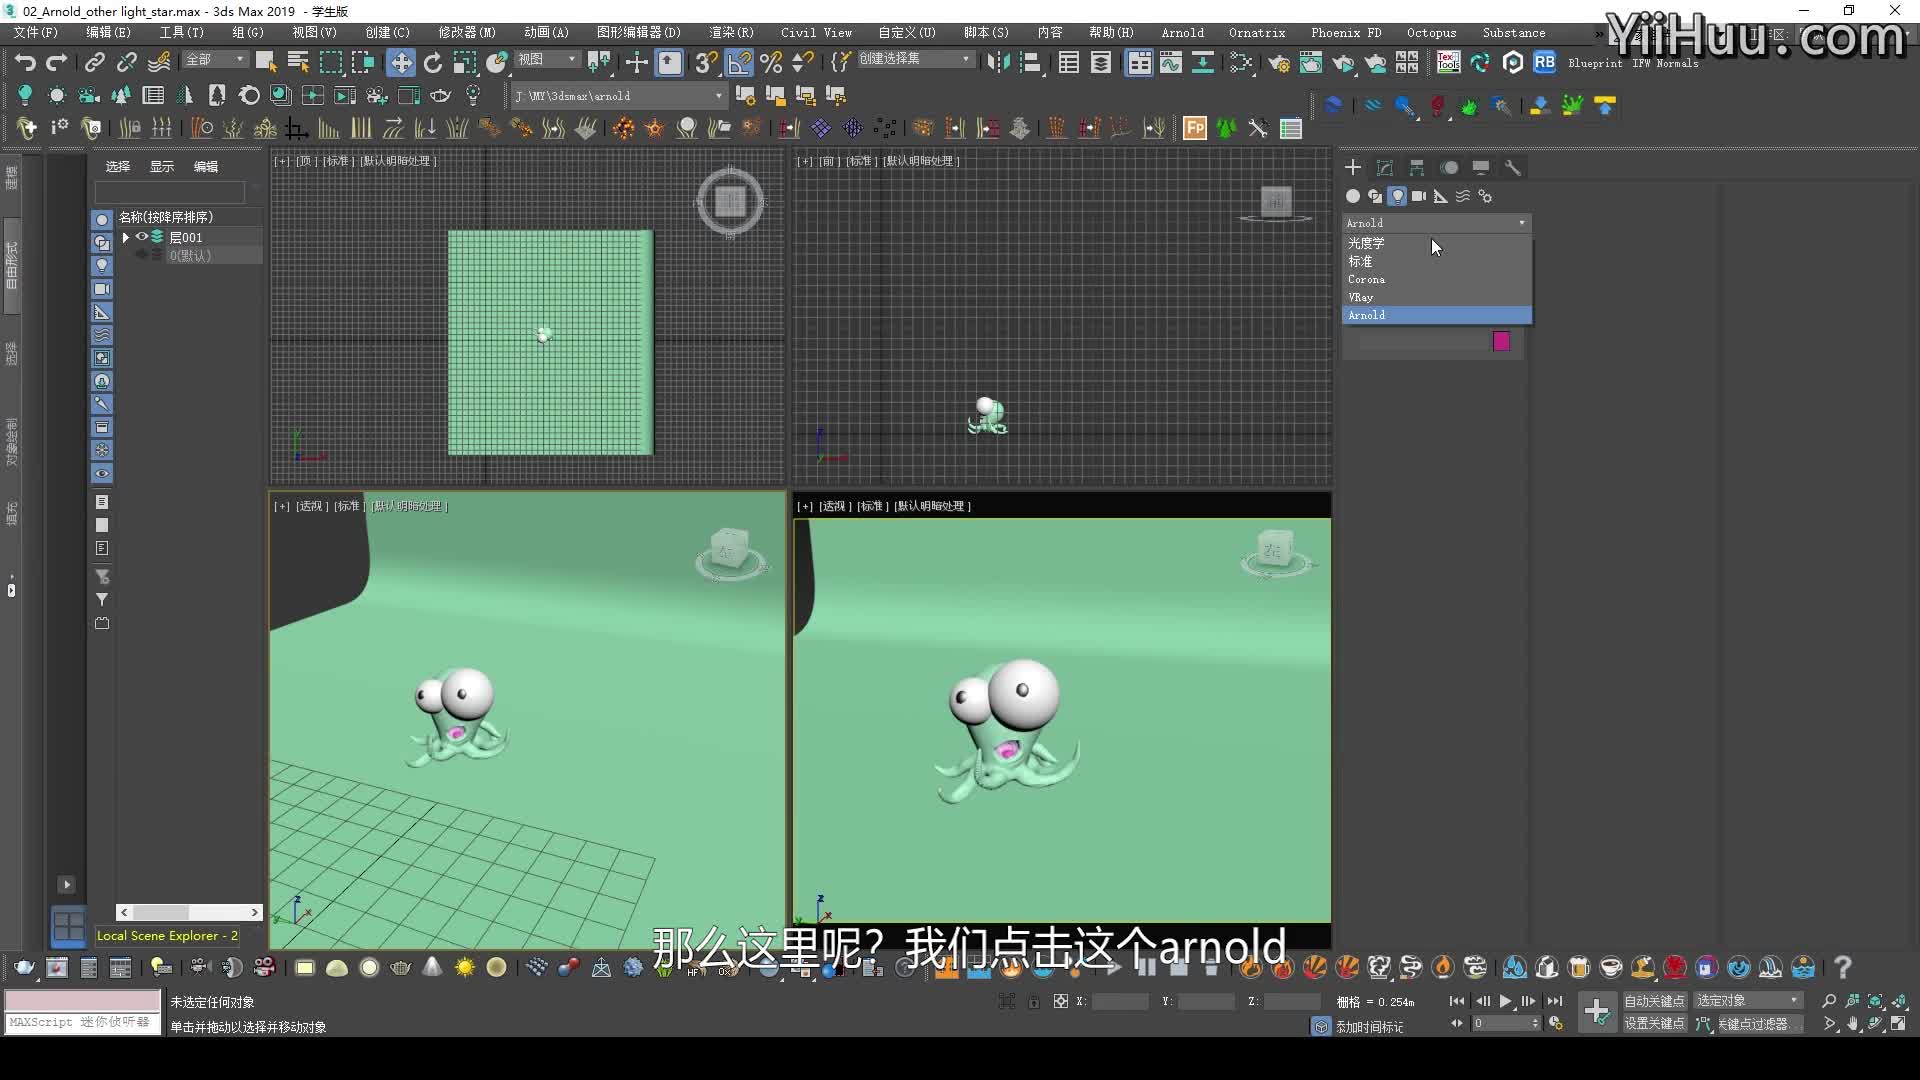Open the Local Scene Explorer dropdown
This screenshot has width=1920, height=1080.
click(x=167, y=936)
